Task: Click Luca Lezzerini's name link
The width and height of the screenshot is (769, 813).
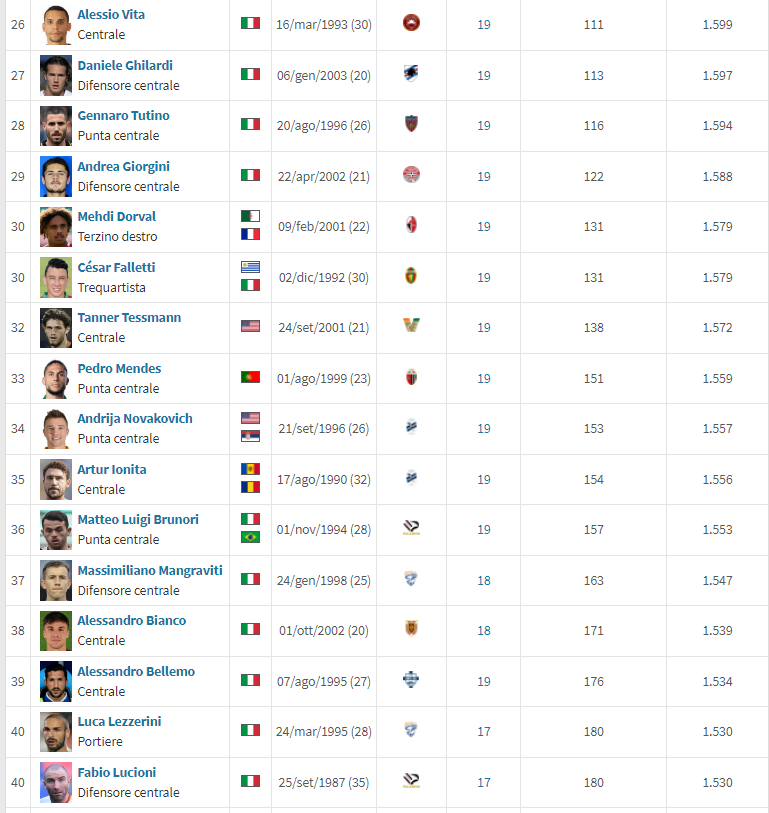Action: (x=119, y=721)
